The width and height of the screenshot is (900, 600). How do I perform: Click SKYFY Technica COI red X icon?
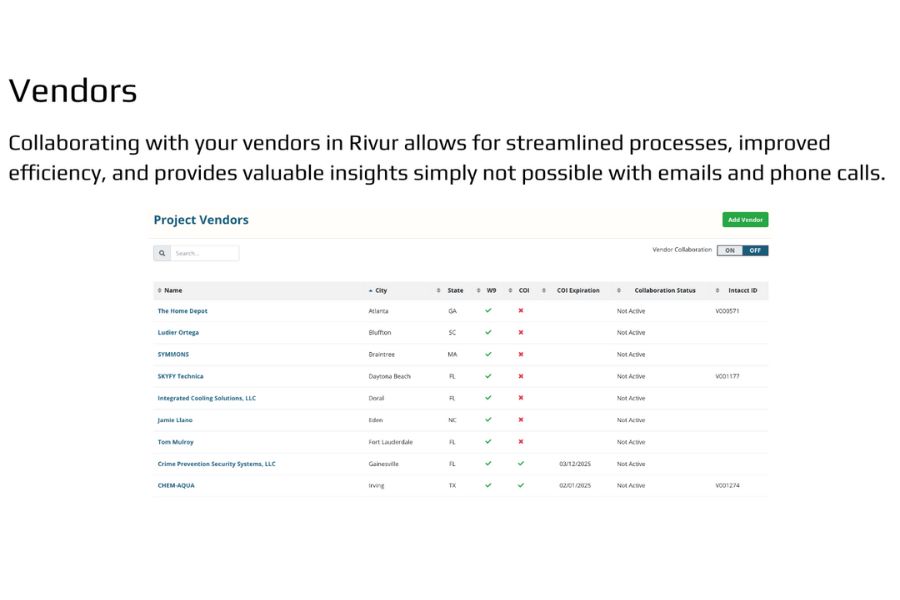coord(521,376)
